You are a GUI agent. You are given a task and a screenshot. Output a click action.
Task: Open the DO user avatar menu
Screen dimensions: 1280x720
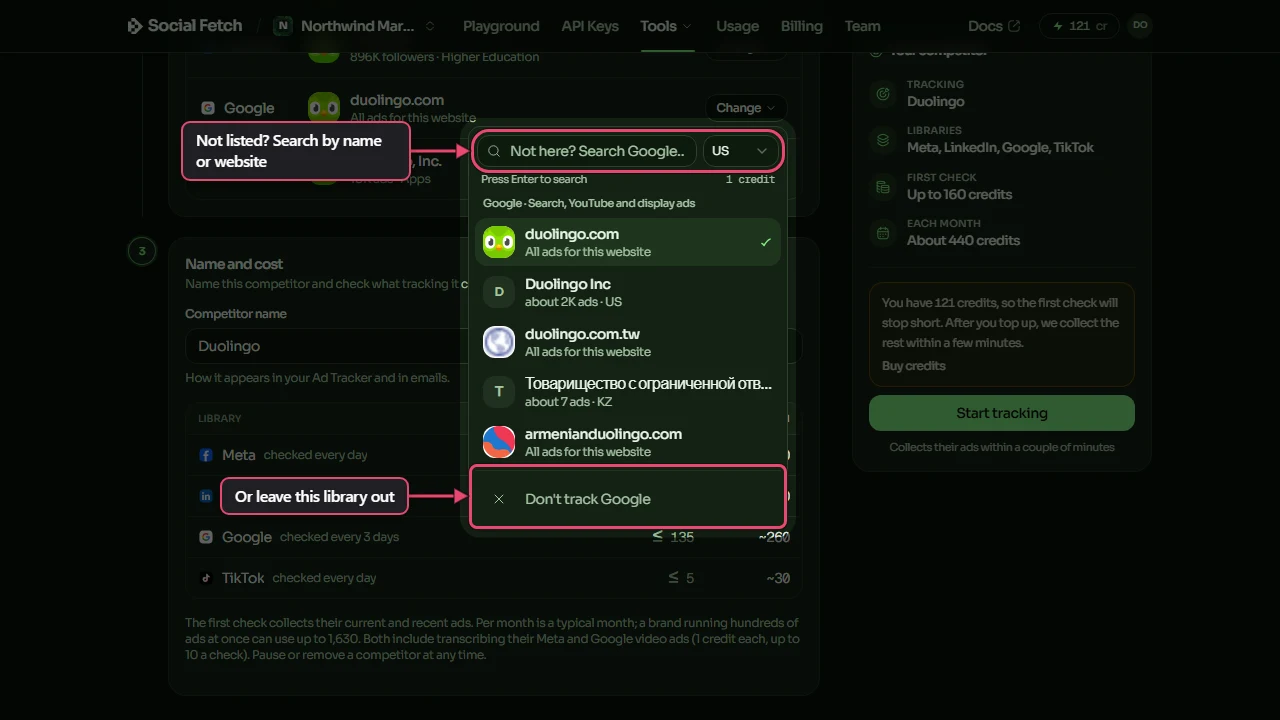tap(1140, 26)
